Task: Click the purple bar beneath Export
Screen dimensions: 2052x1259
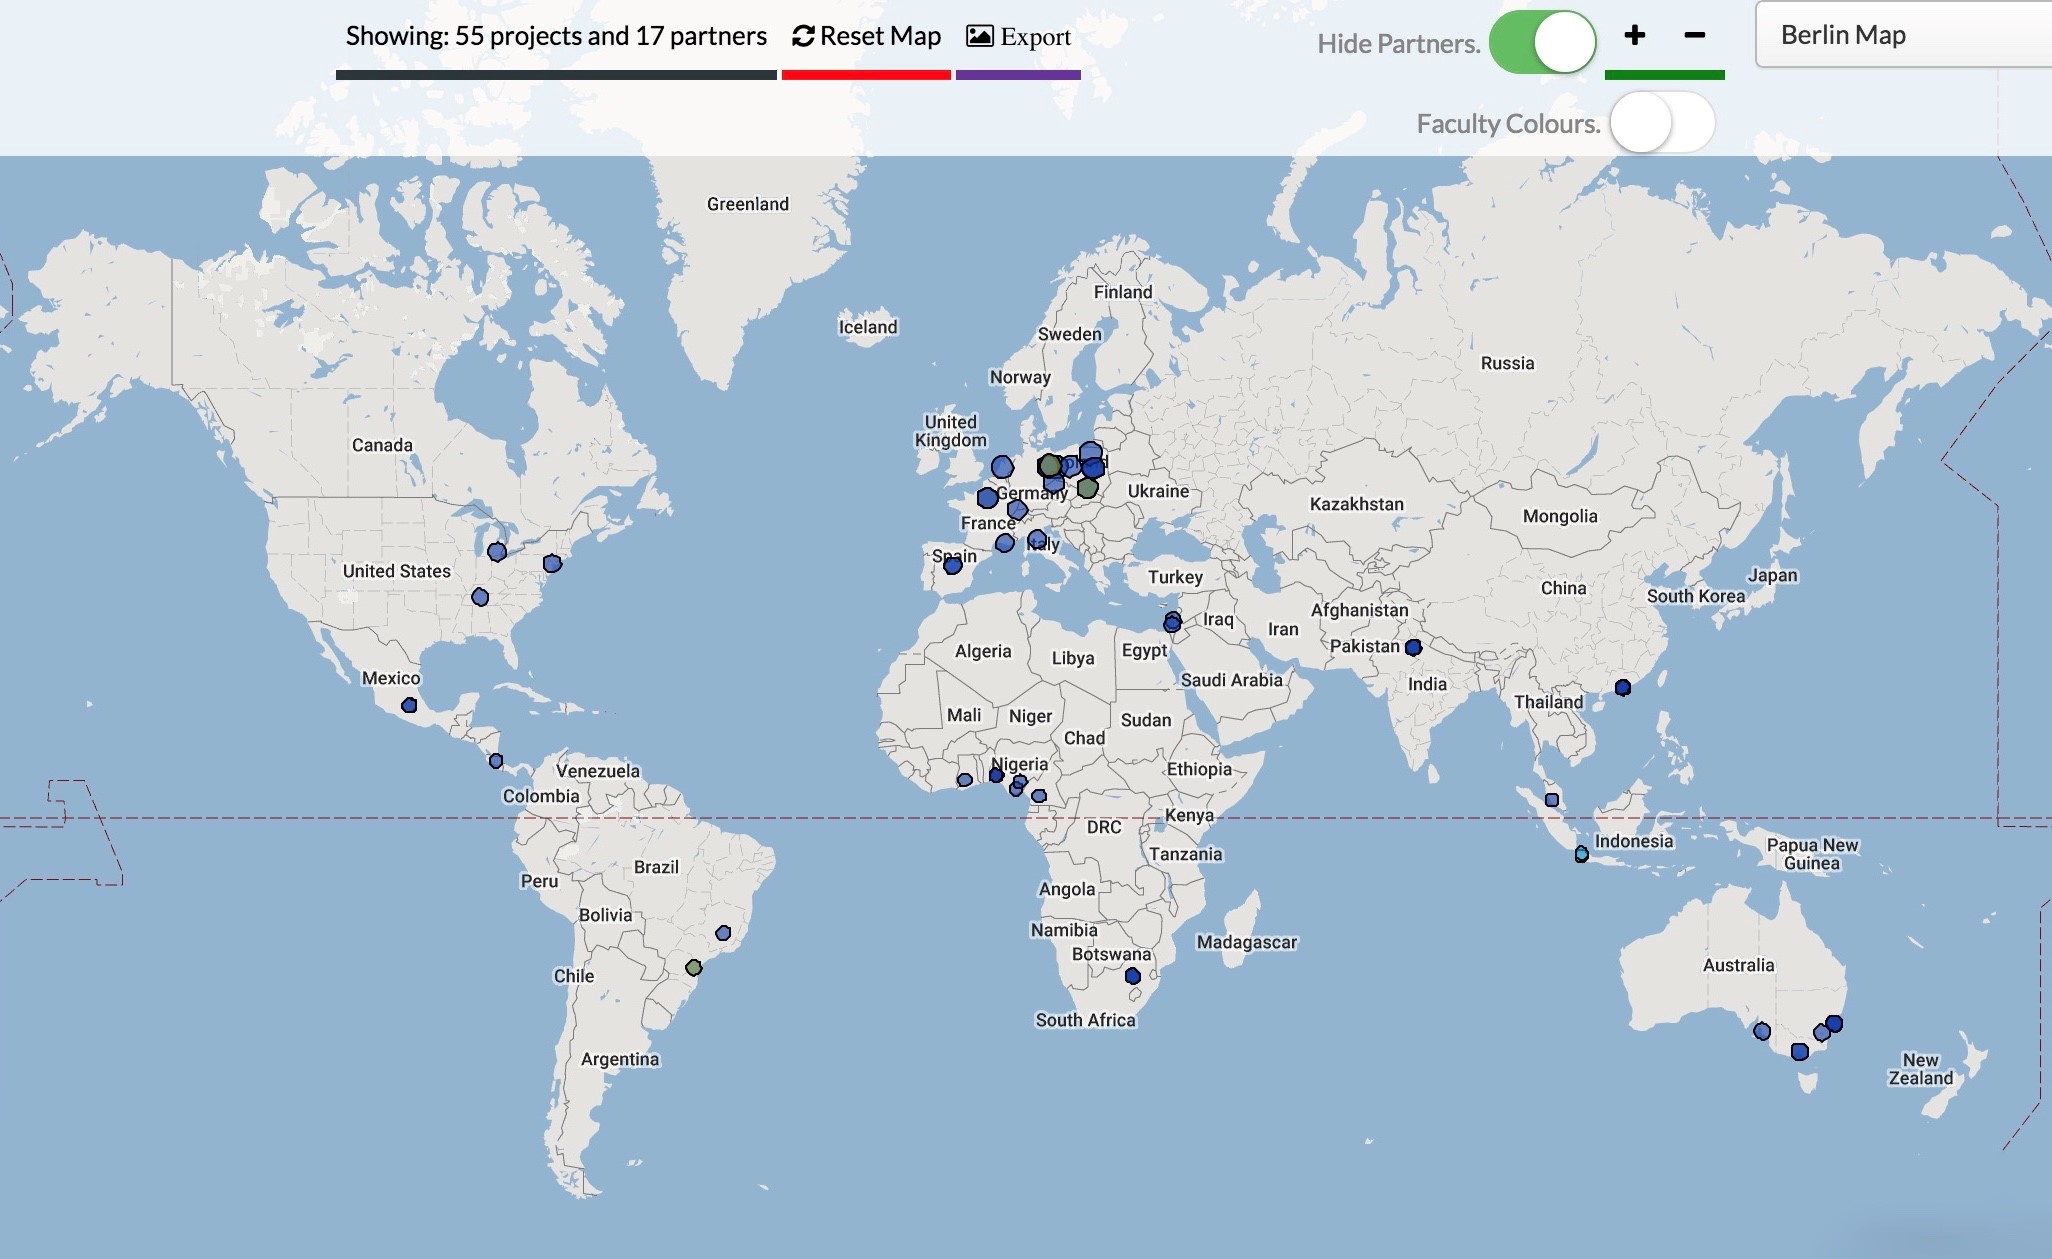Action: pyautogui.click(x=1018, y=75)
